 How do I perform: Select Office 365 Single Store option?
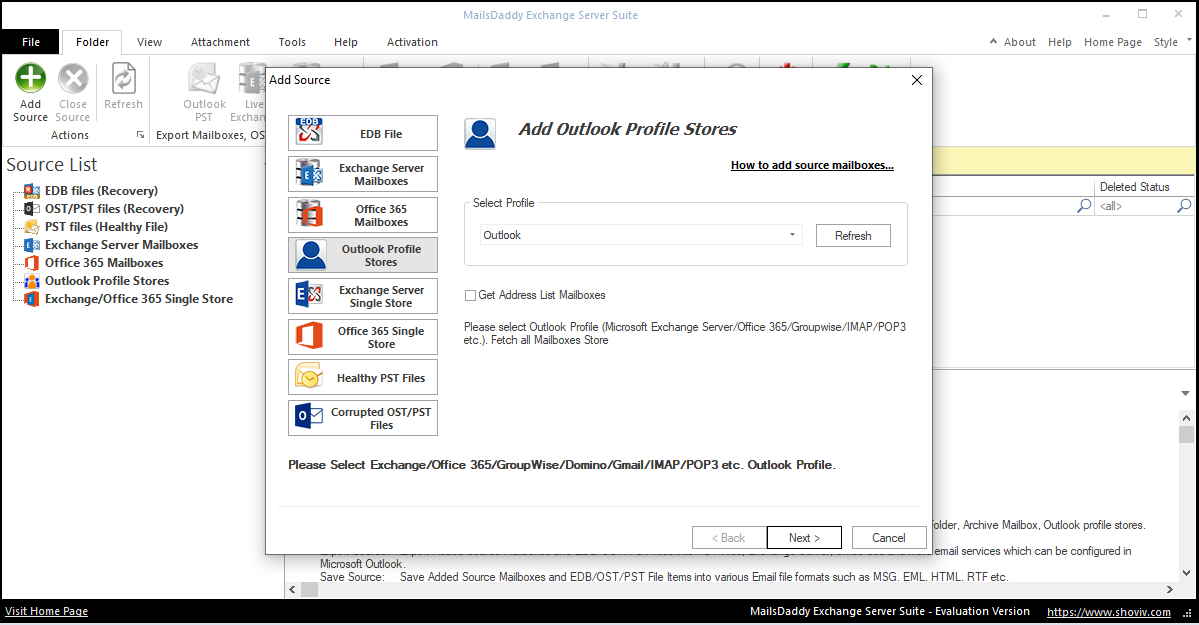point(362,337)
